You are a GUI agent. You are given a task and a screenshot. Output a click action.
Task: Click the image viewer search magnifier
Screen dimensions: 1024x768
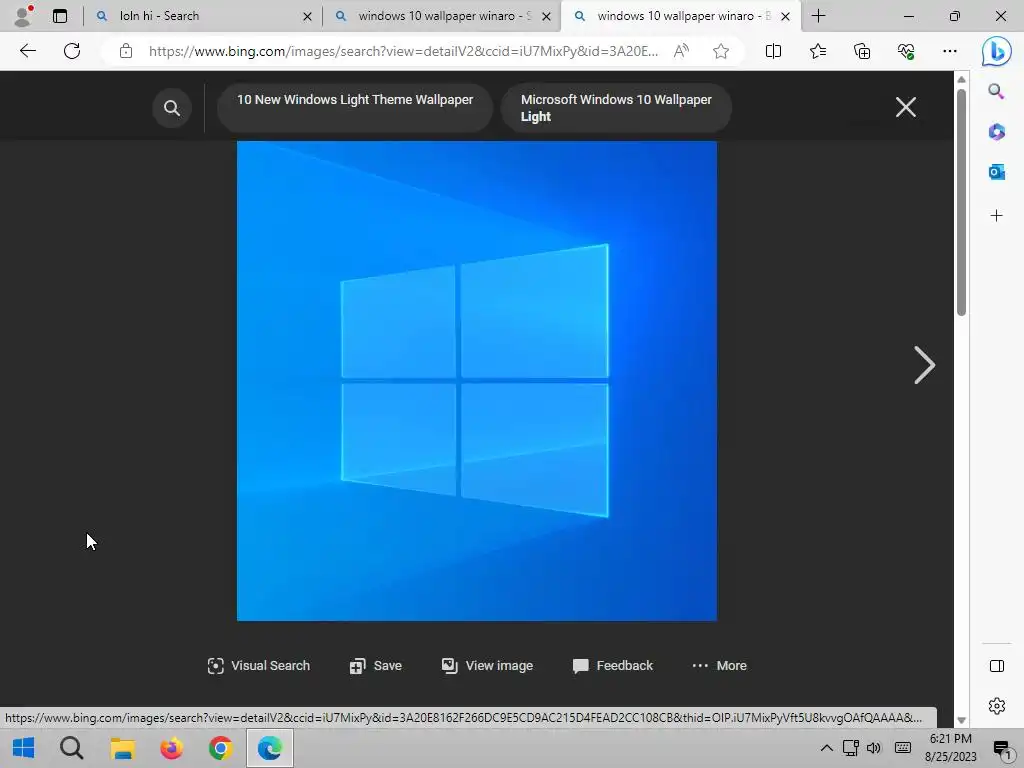coord(172,108)
